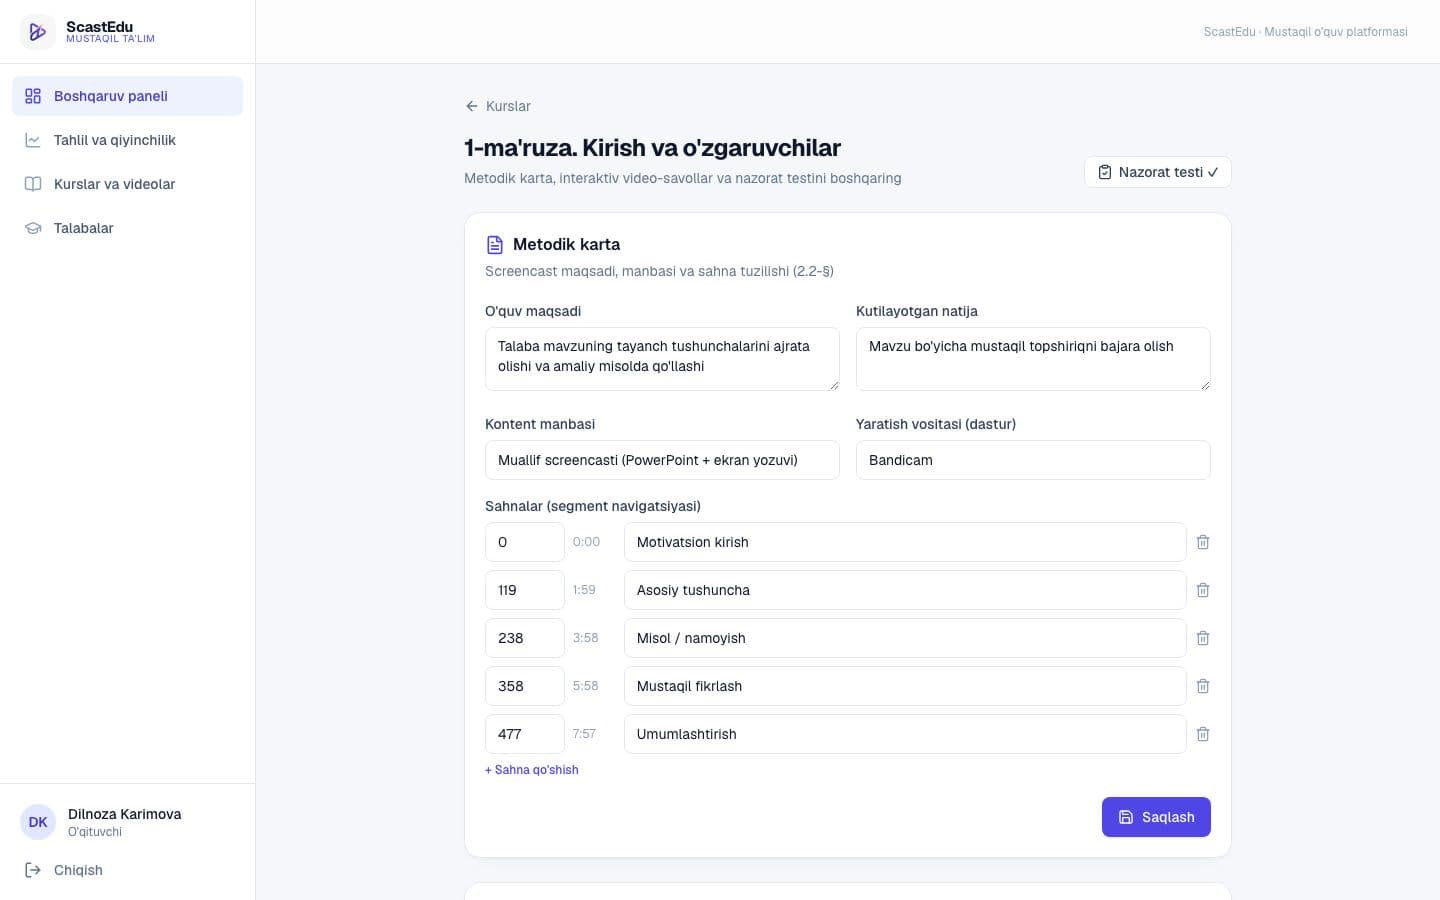
Task: Click the Yaratish vositasi field with Bandicam
Action: tap(1033, 460)
